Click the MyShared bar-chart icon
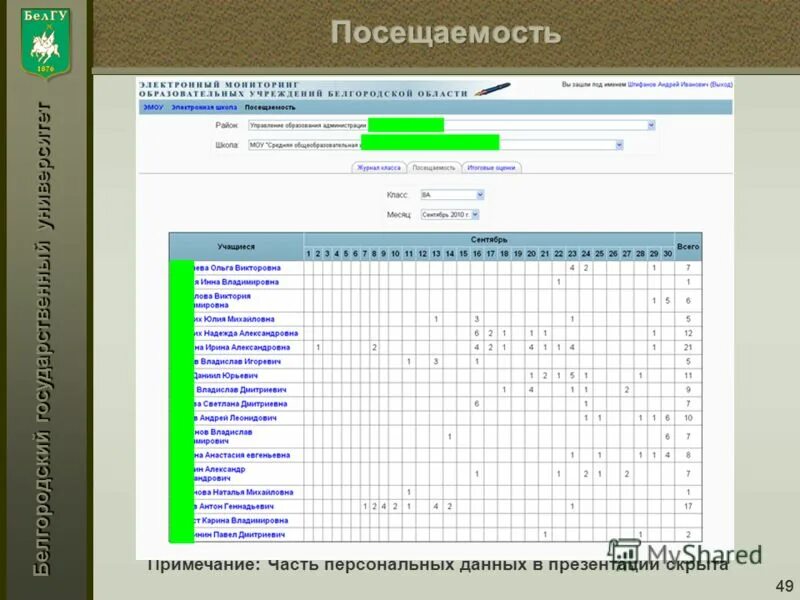Viewport: 800px width, 600px height. [627, 551]
